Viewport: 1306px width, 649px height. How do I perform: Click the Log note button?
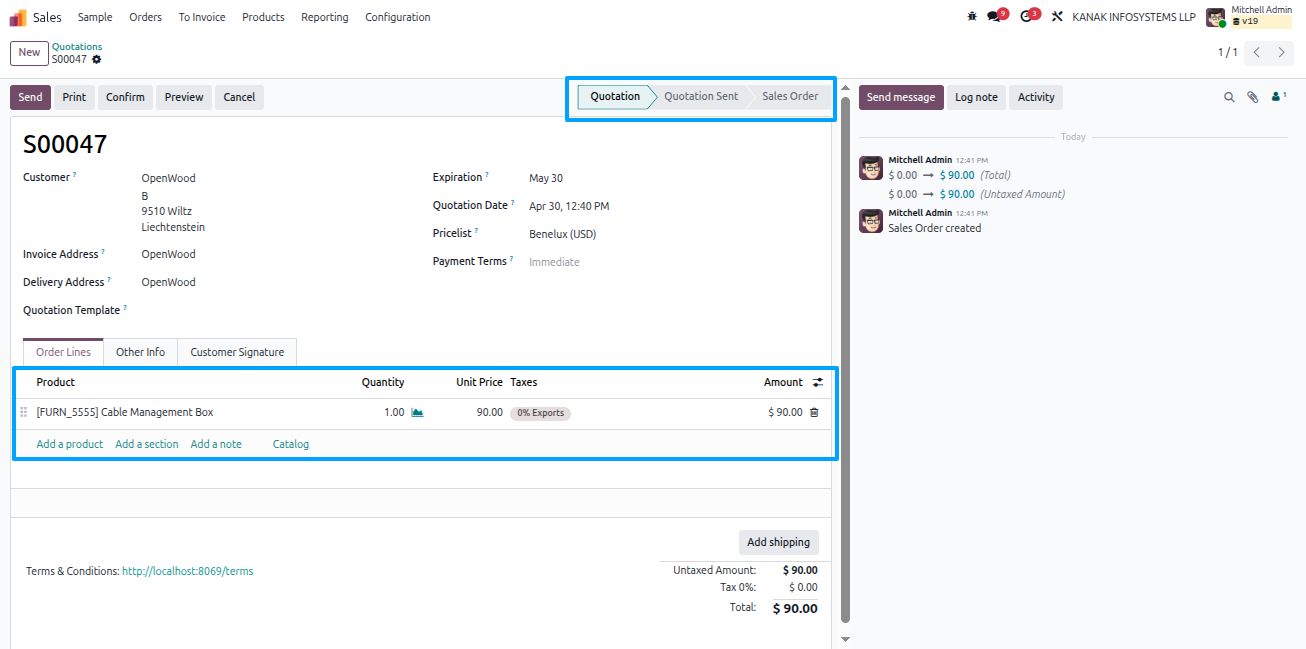[976, 97]
